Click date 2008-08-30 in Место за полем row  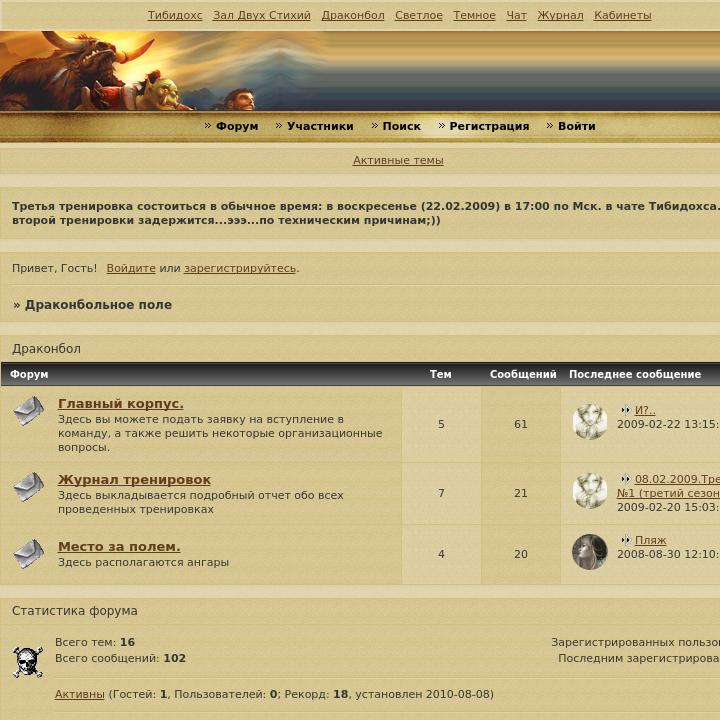[668, 554]
